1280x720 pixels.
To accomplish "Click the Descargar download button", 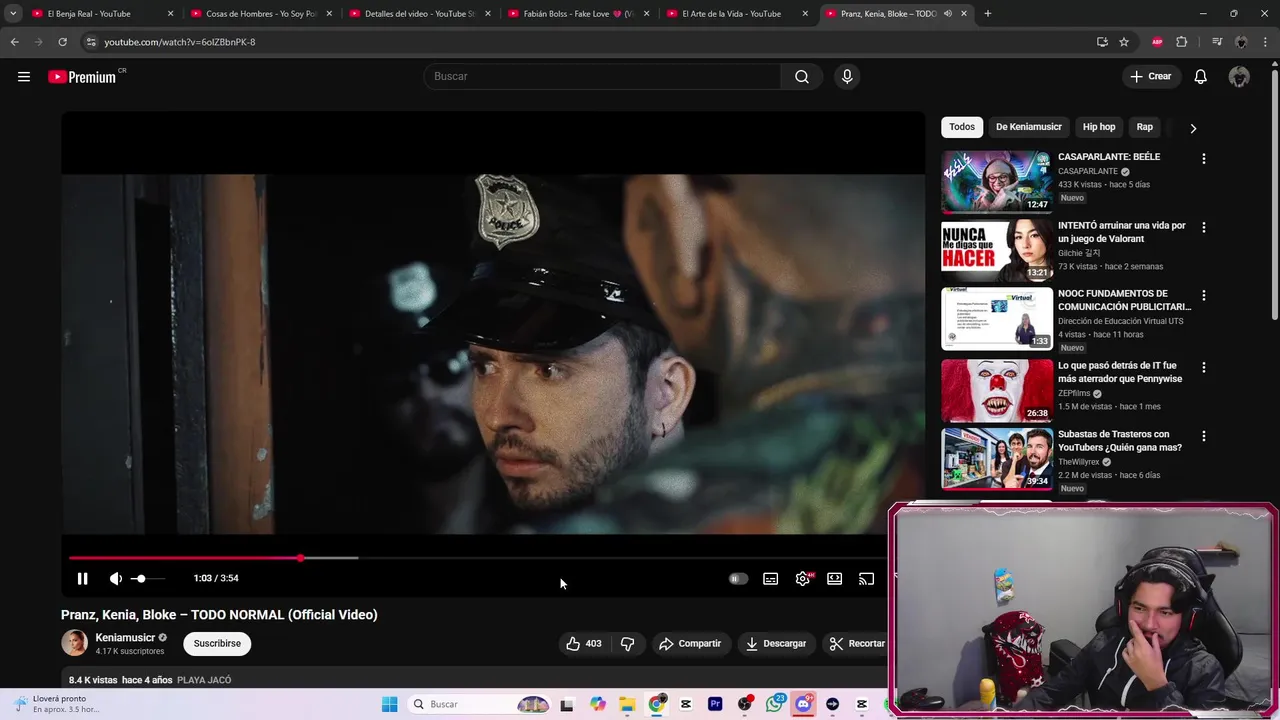I will (x=776, y=644).
